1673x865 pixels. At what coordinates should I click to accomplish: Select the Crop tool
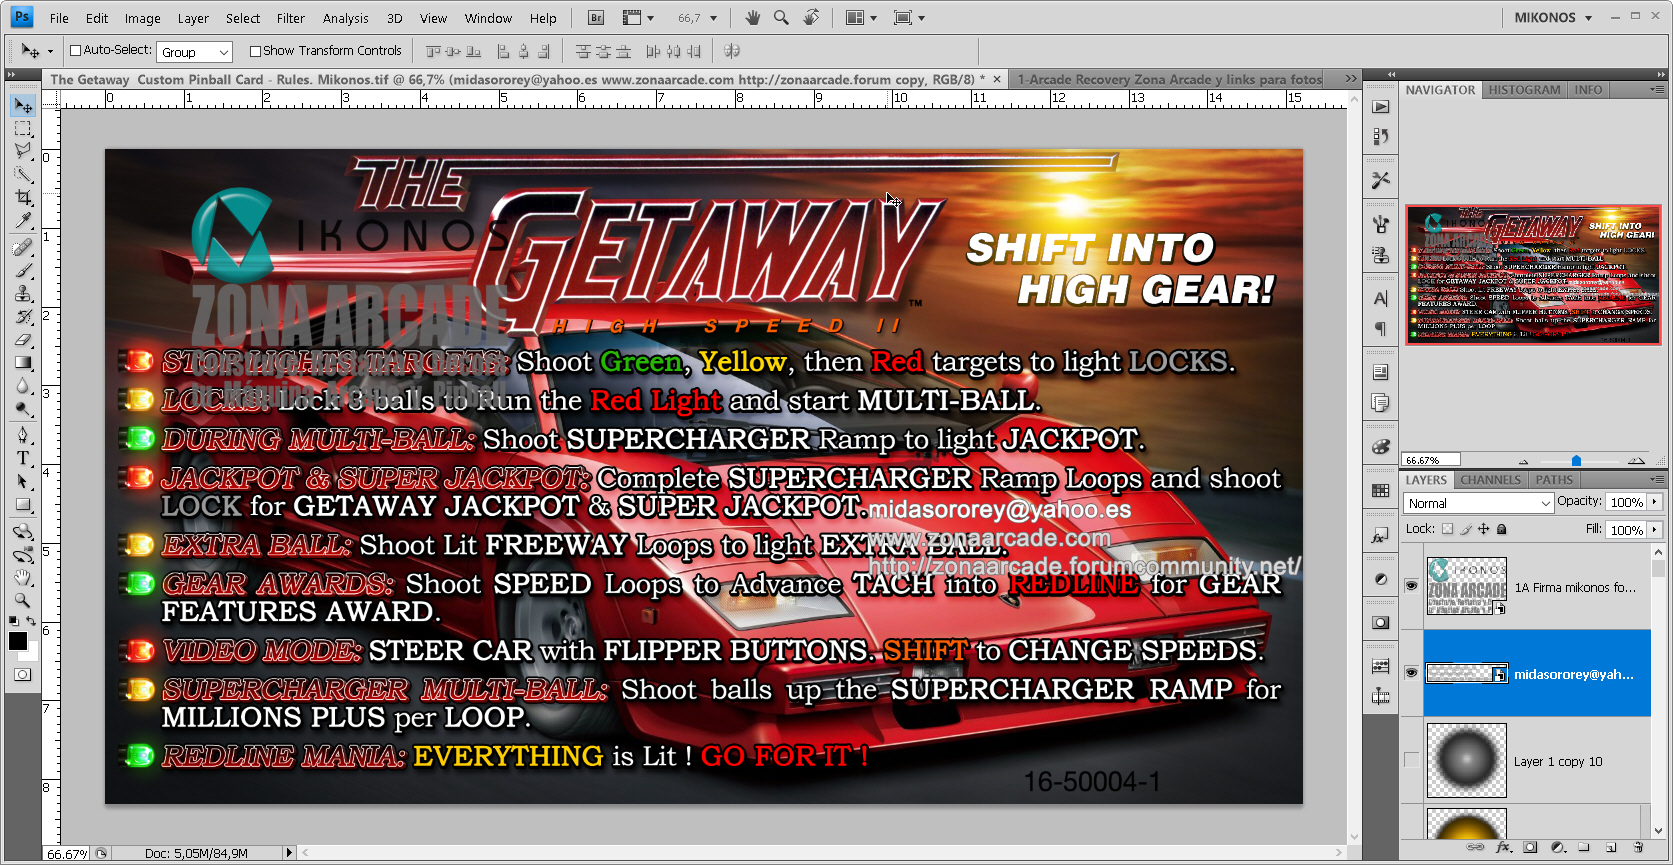click(x=23, y=197)
